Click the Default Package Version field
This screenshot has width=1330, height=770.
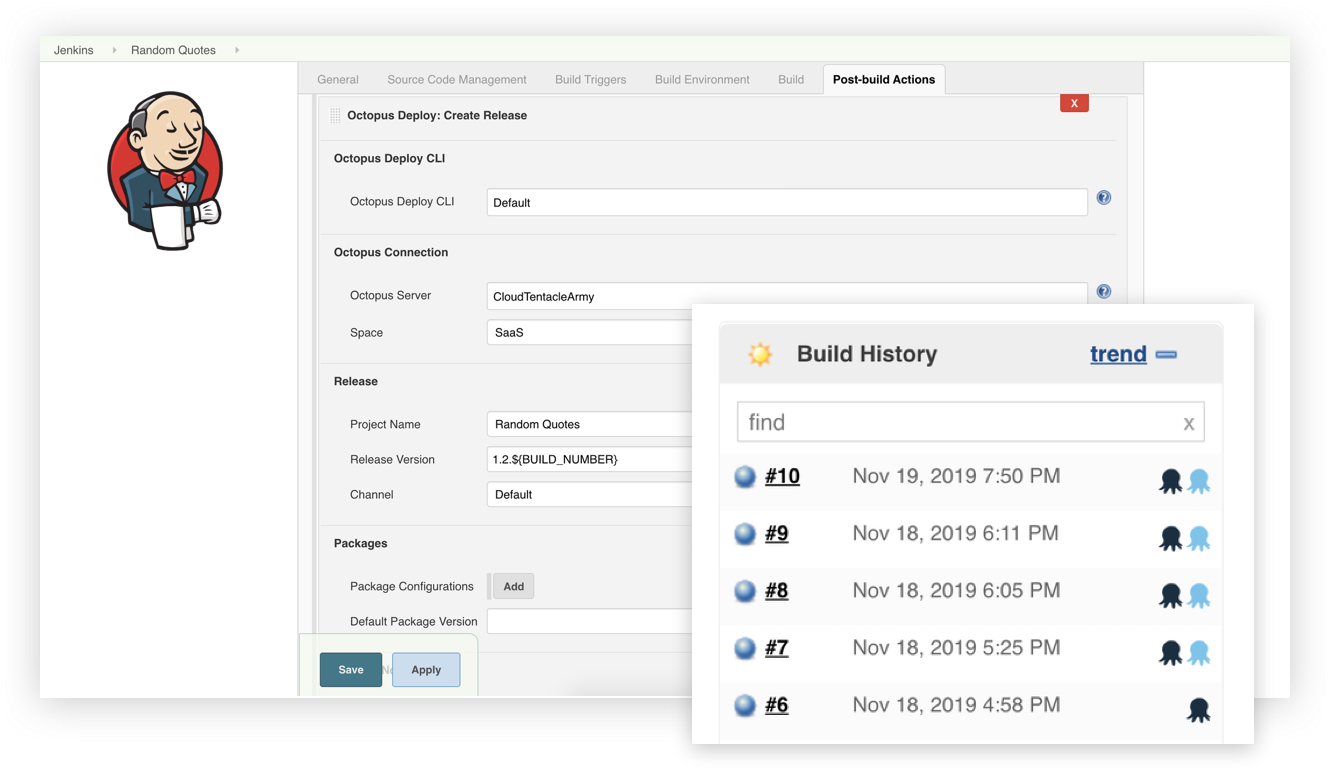pos(590,621)
